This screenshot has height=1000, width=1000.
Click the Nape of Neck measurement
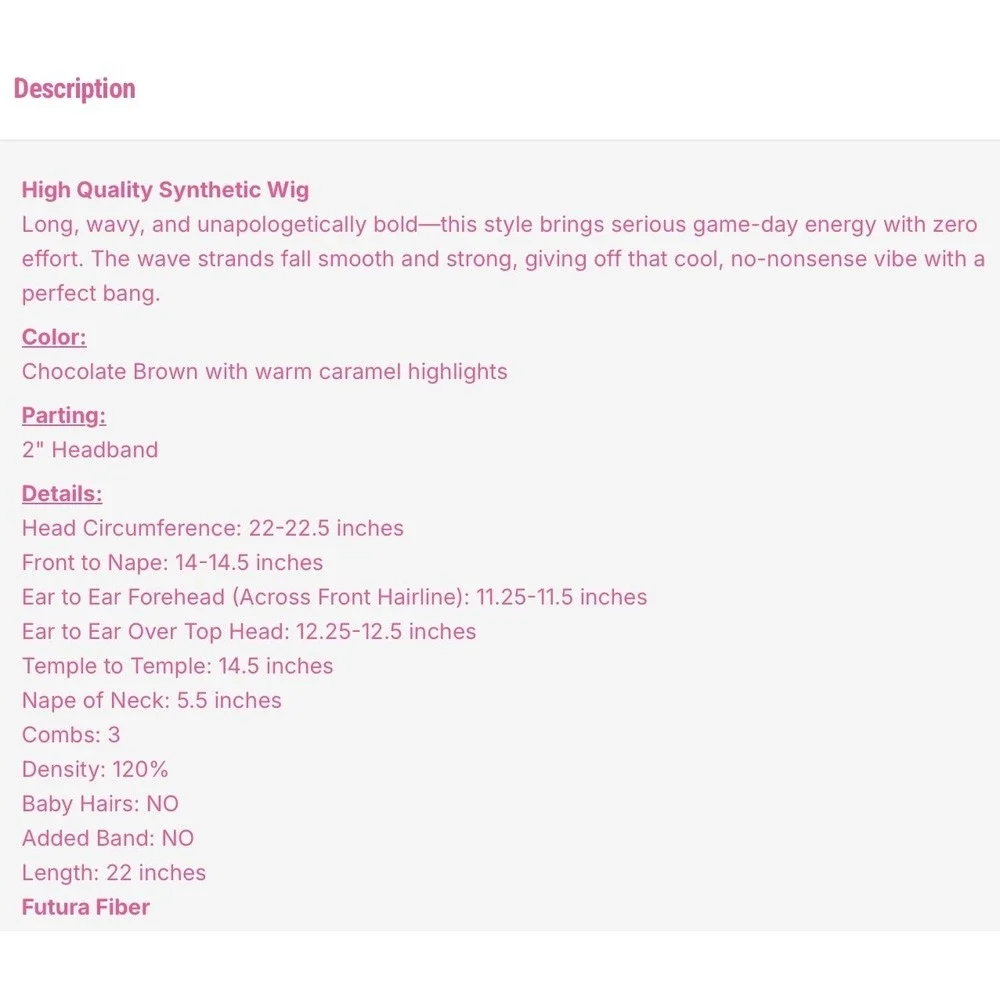point(152,700)
